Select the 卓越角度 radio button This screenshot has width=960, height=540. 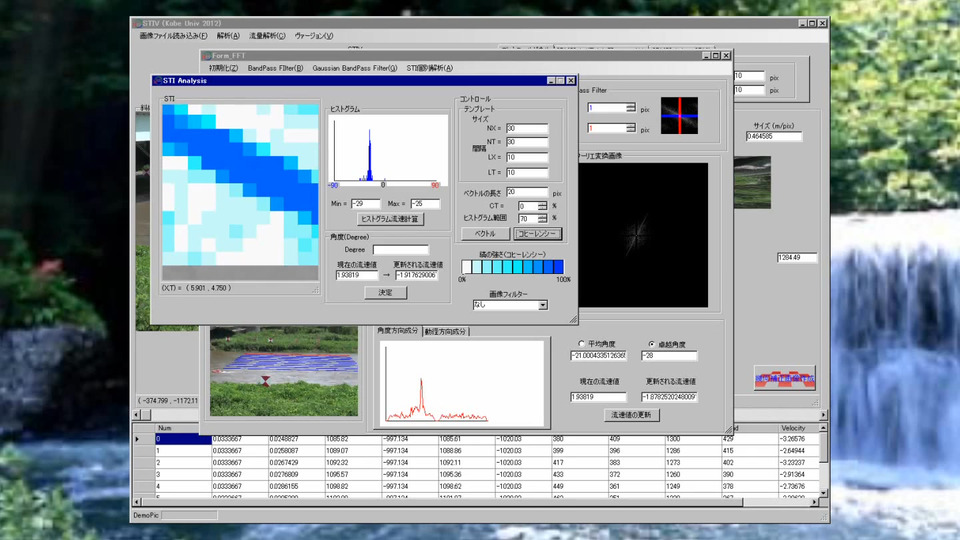click(652, 344)
